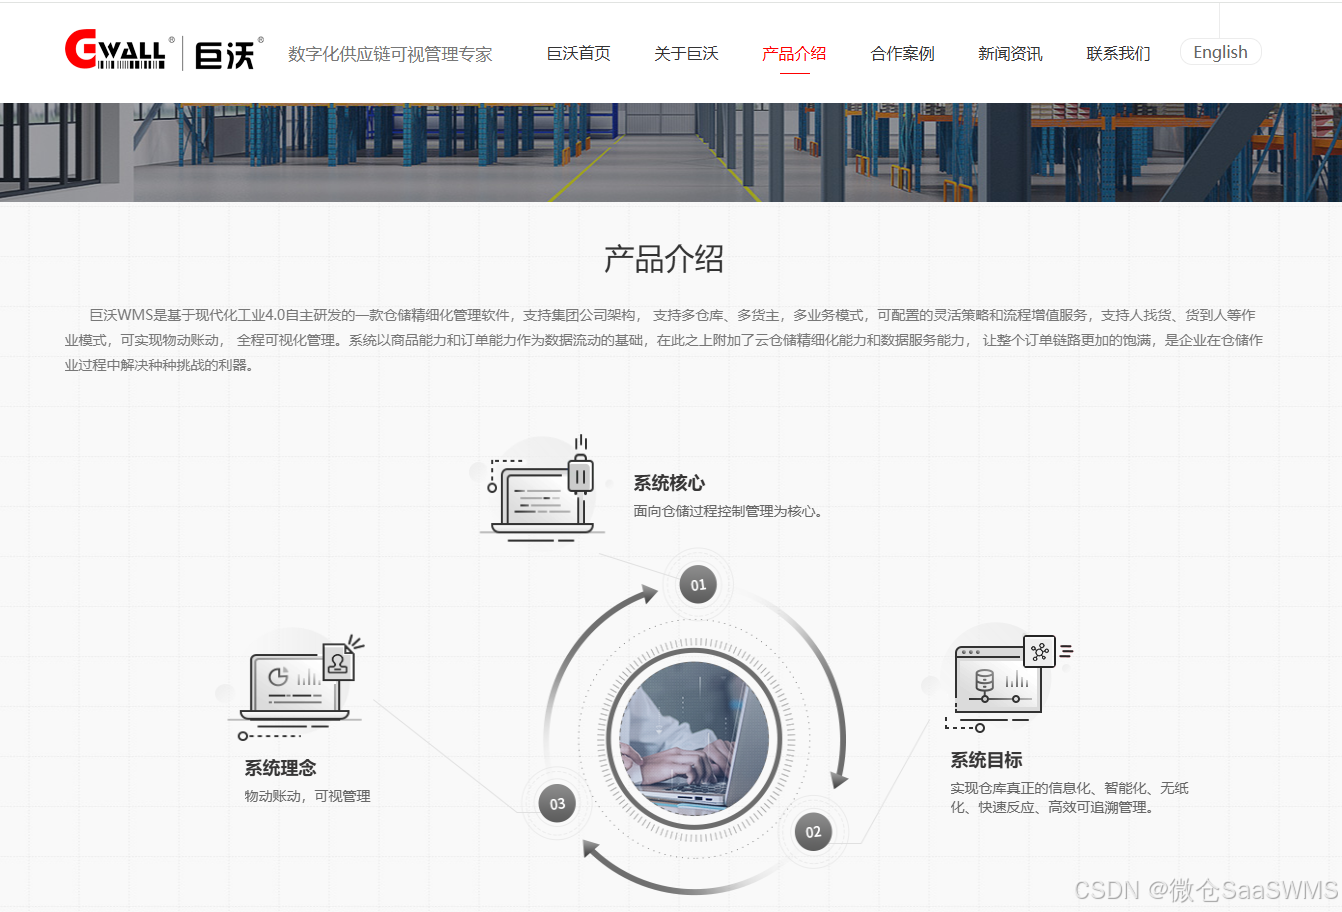Select the 01 circle marker
Viewport: 1342px width, 912px height.
coord(698,585)
